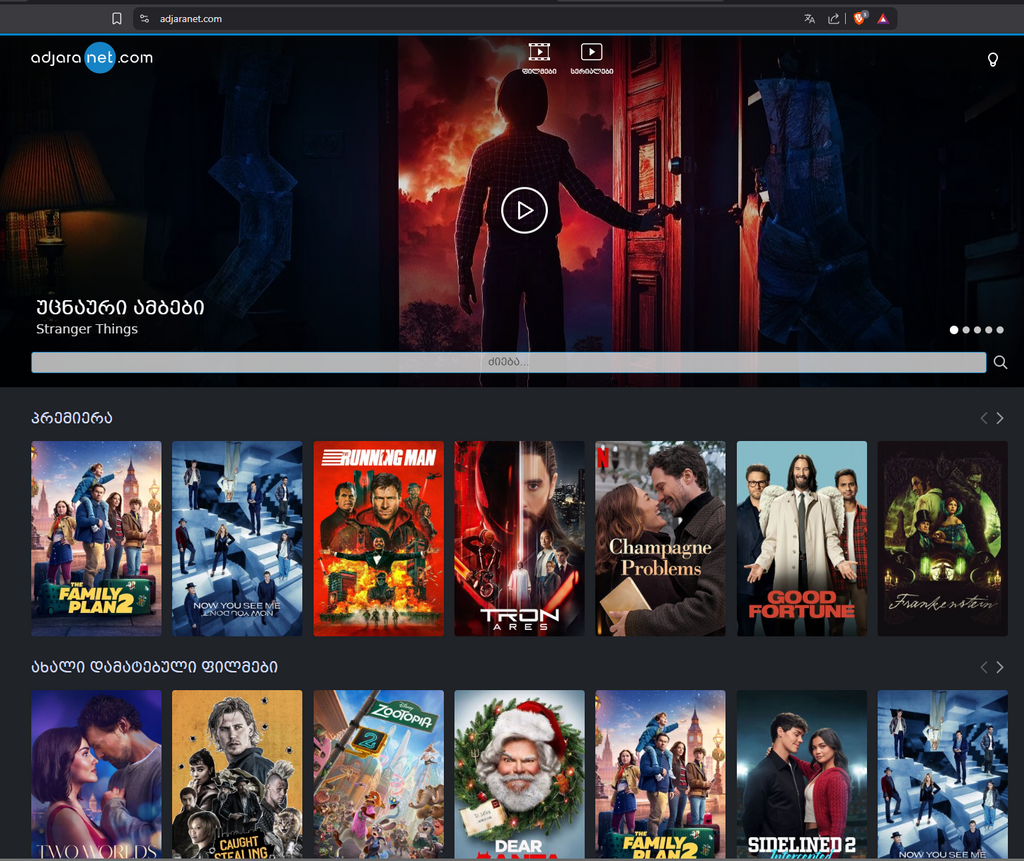Open the Caught Stealing poster
The height and width of the screenshot is (861, 1024).
(x=237, y=774)
